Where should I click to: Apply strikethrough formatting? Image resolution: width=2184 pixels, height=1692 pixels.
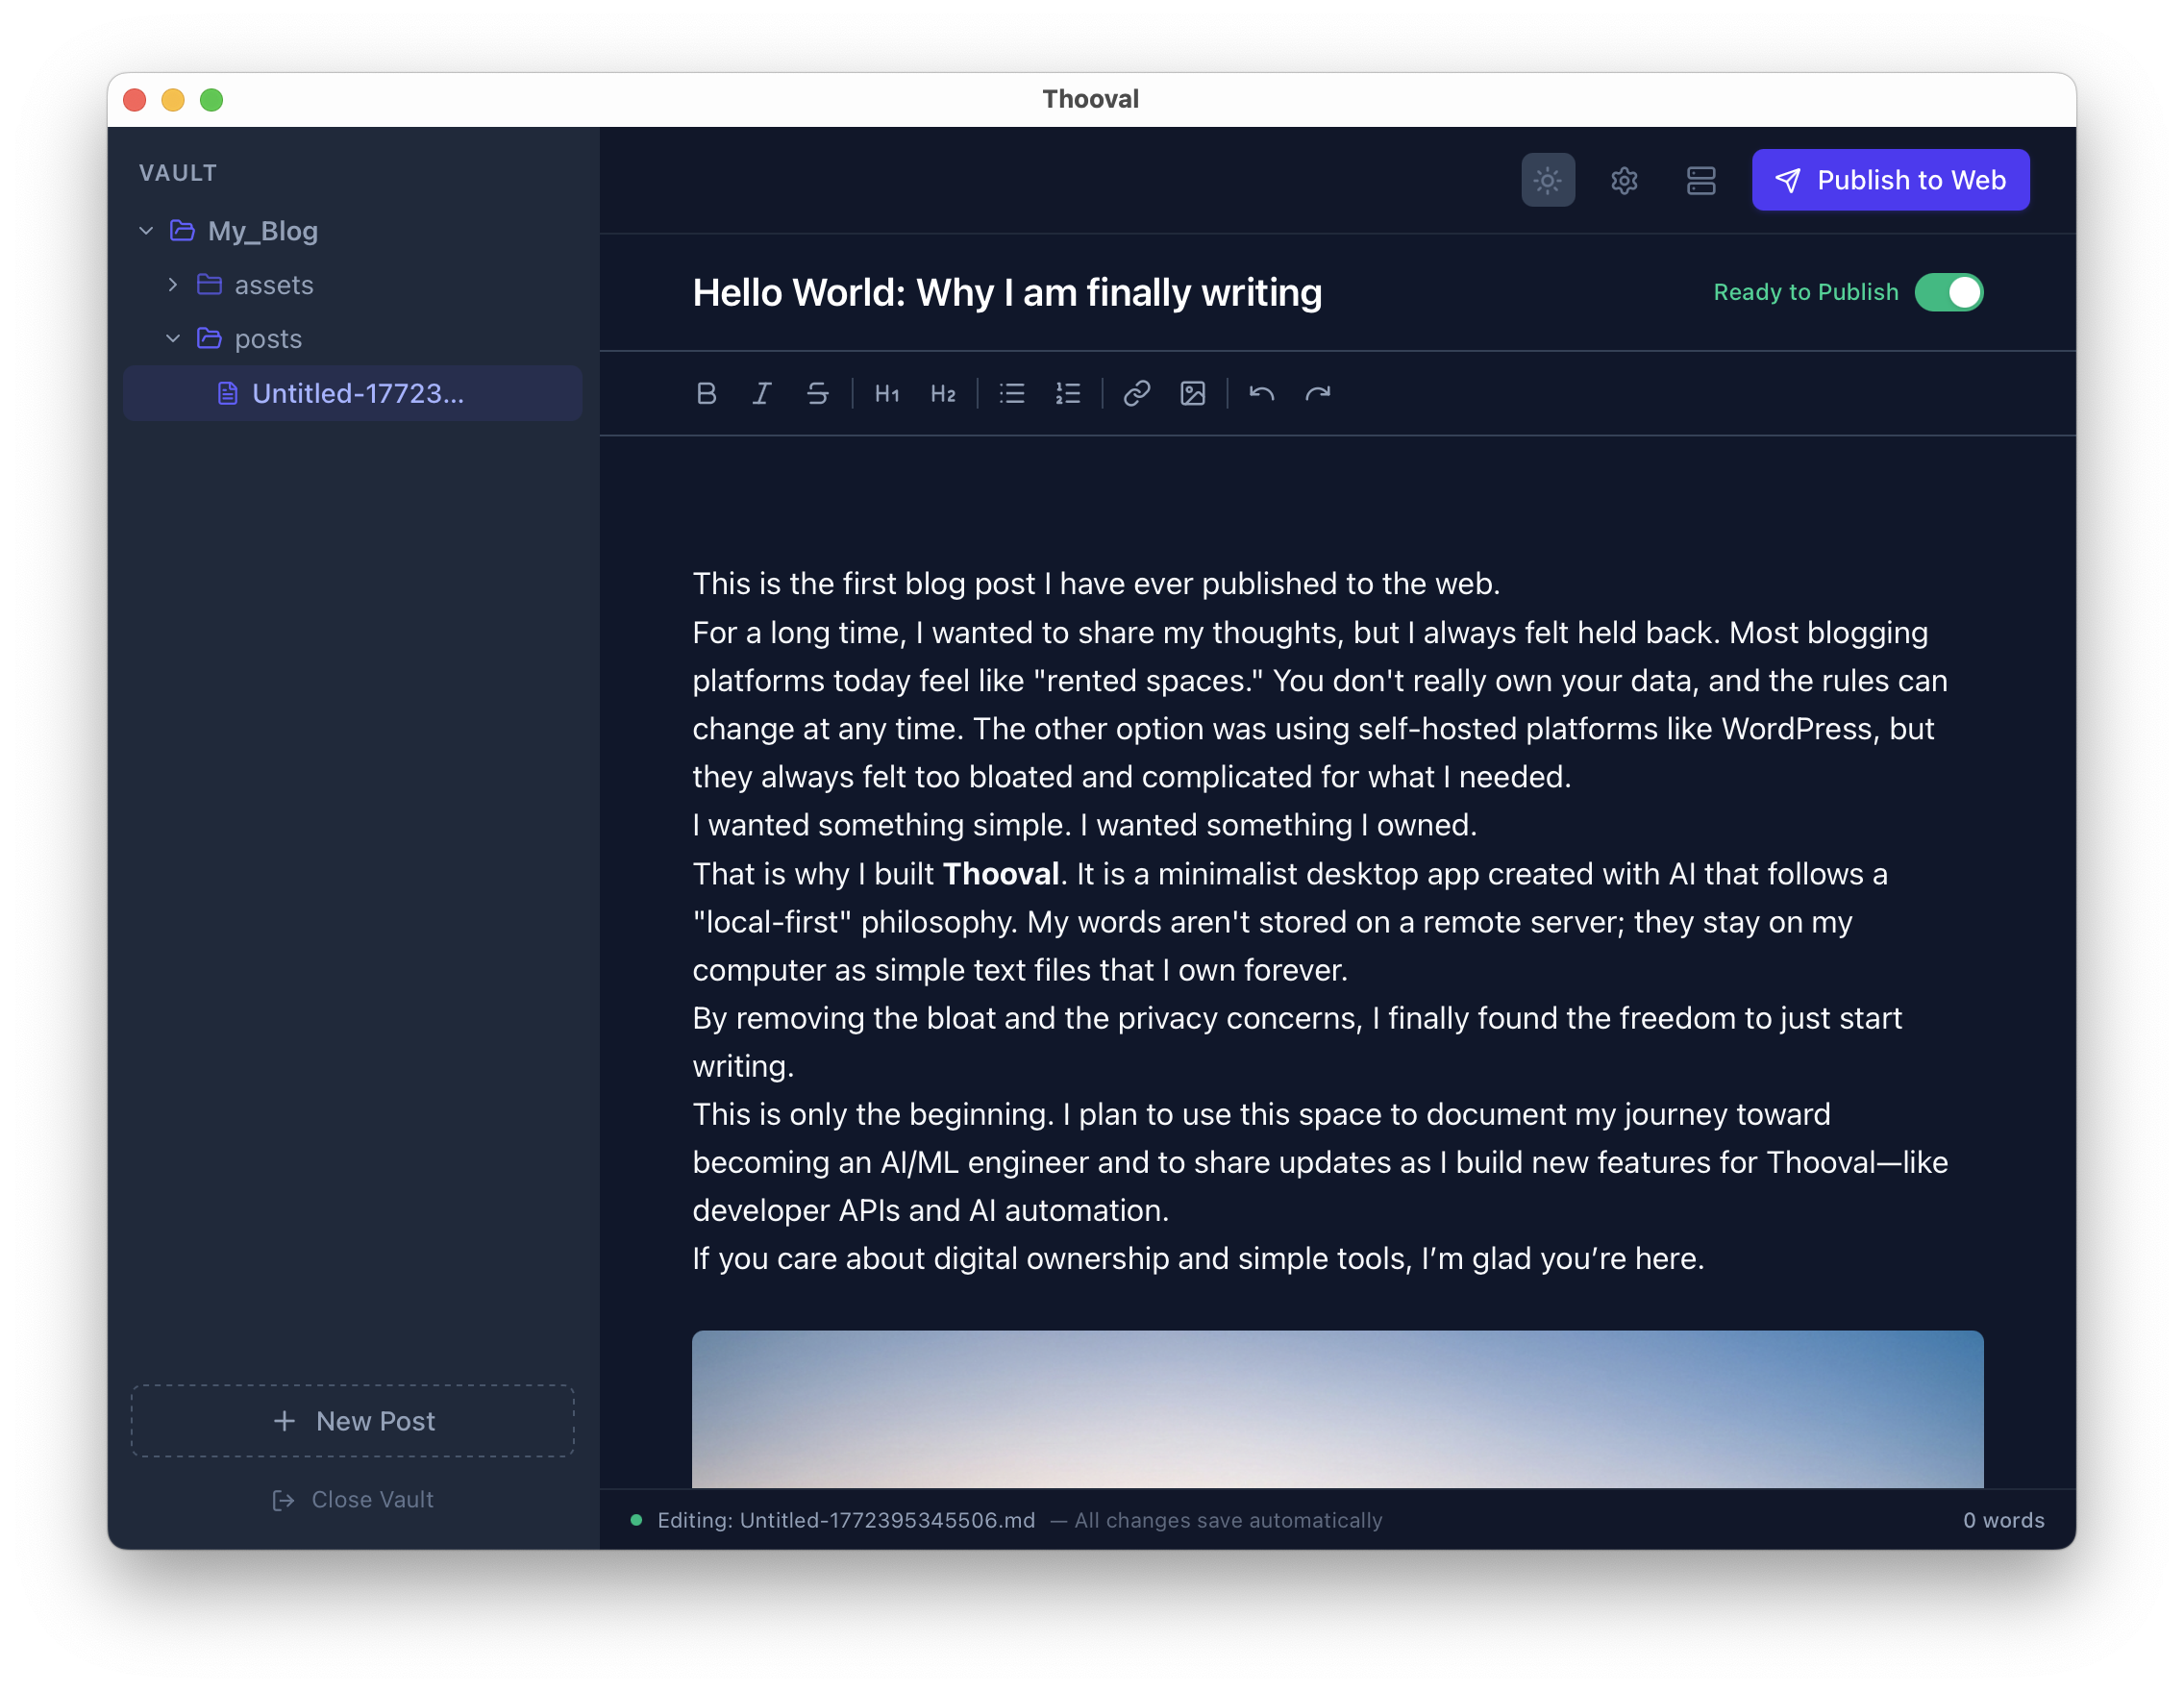pyautogui.click(x=817, y=393)
